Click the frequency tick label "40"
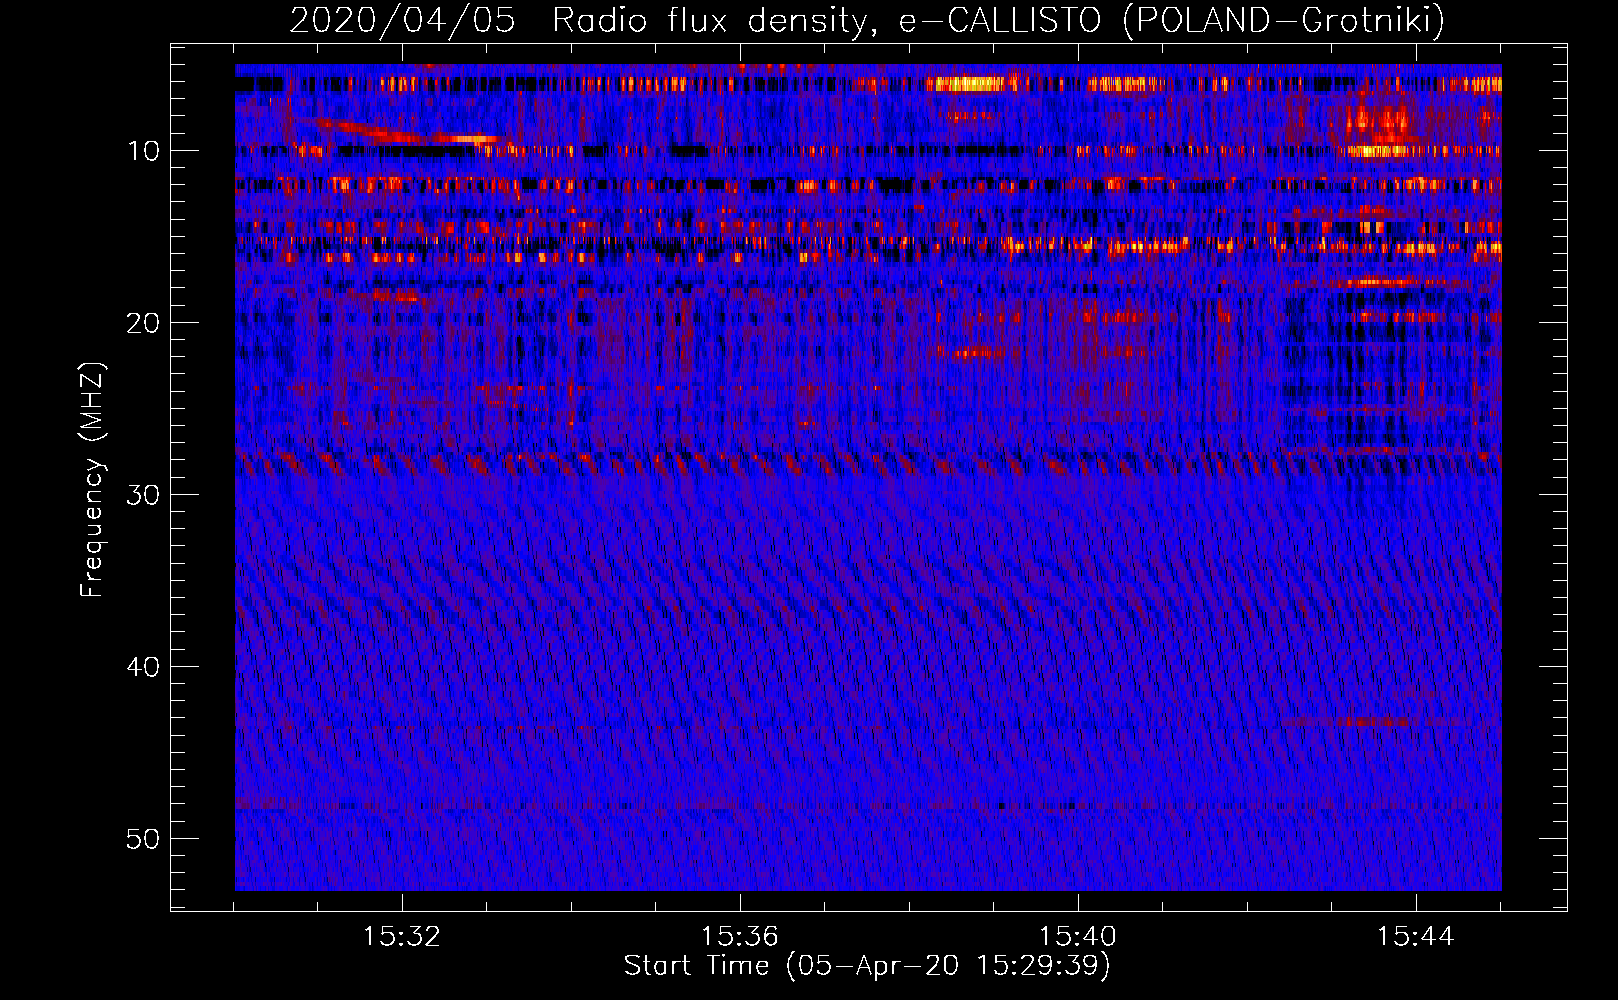This screenshot has height=1000, width=1618. (x=143, y=667)
